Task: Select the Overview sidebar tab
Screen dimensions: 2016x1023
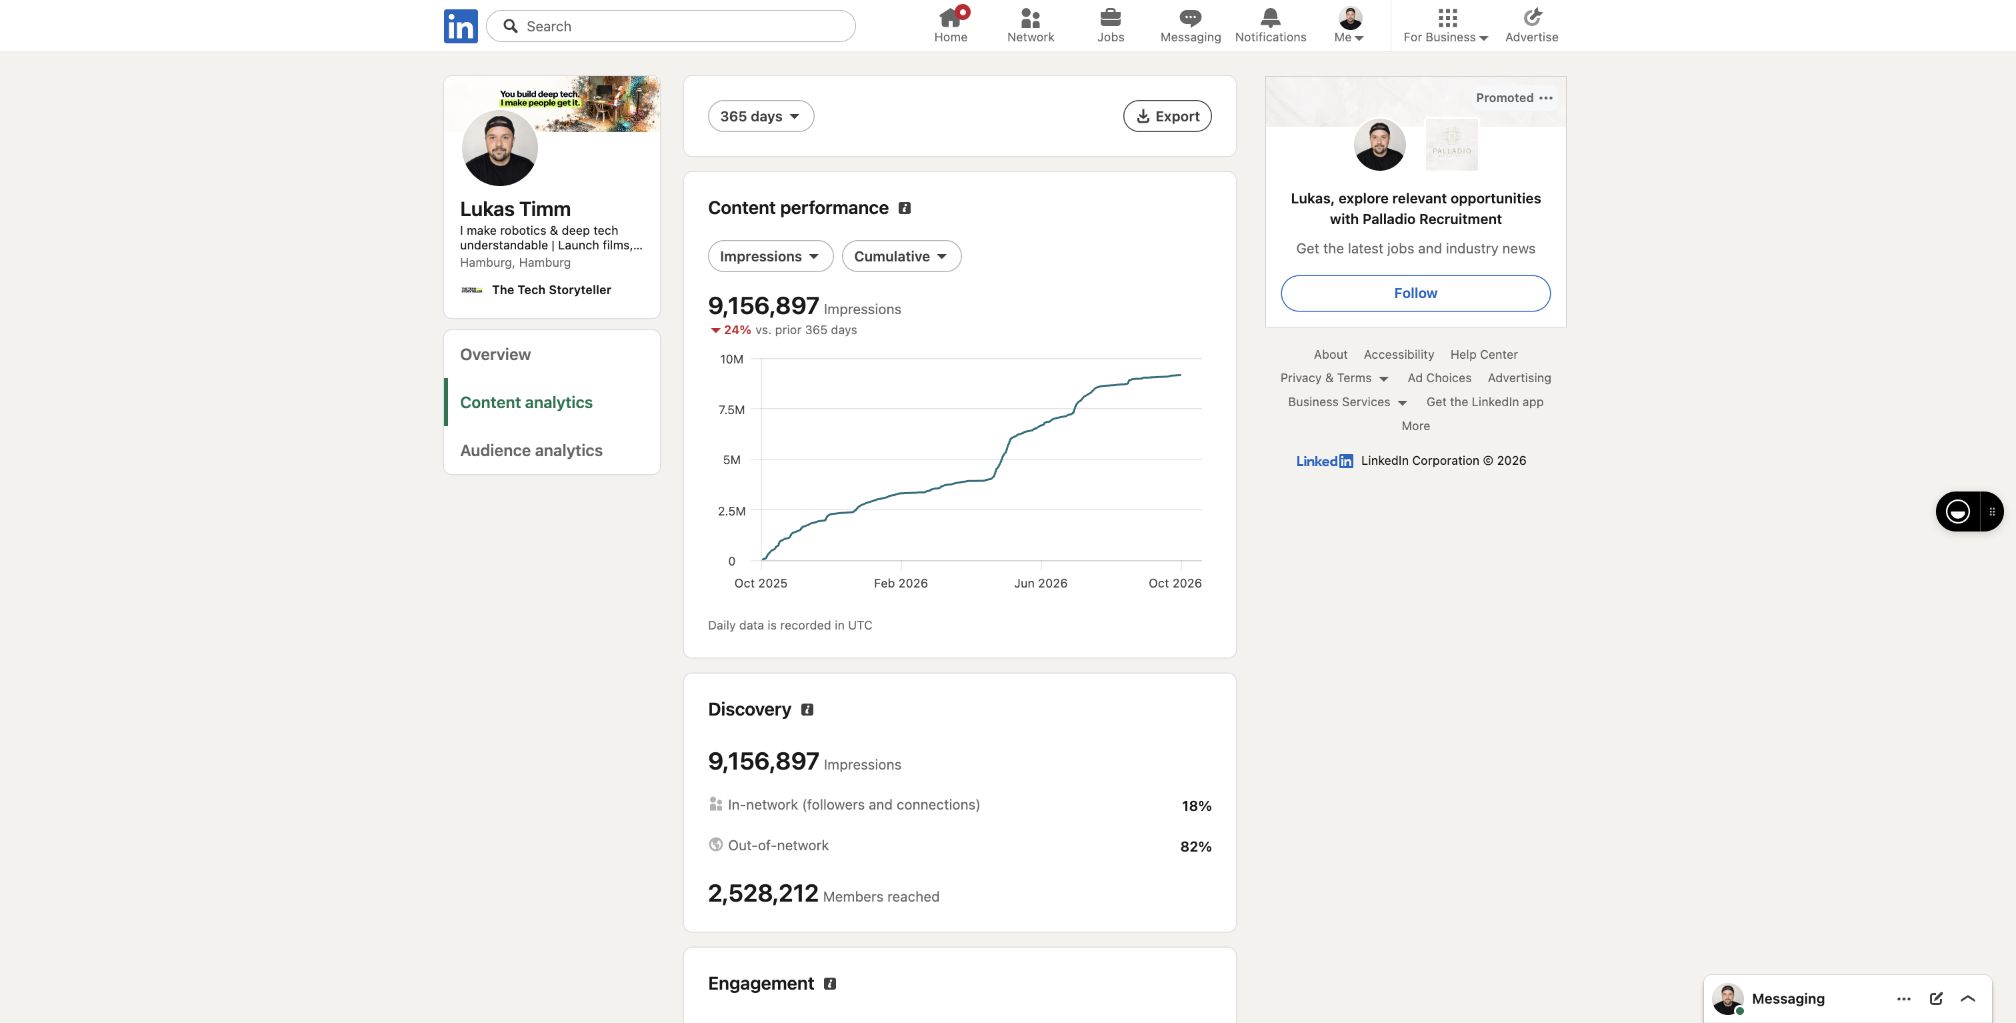Action: pyautogui.click(x=552, y=354)
